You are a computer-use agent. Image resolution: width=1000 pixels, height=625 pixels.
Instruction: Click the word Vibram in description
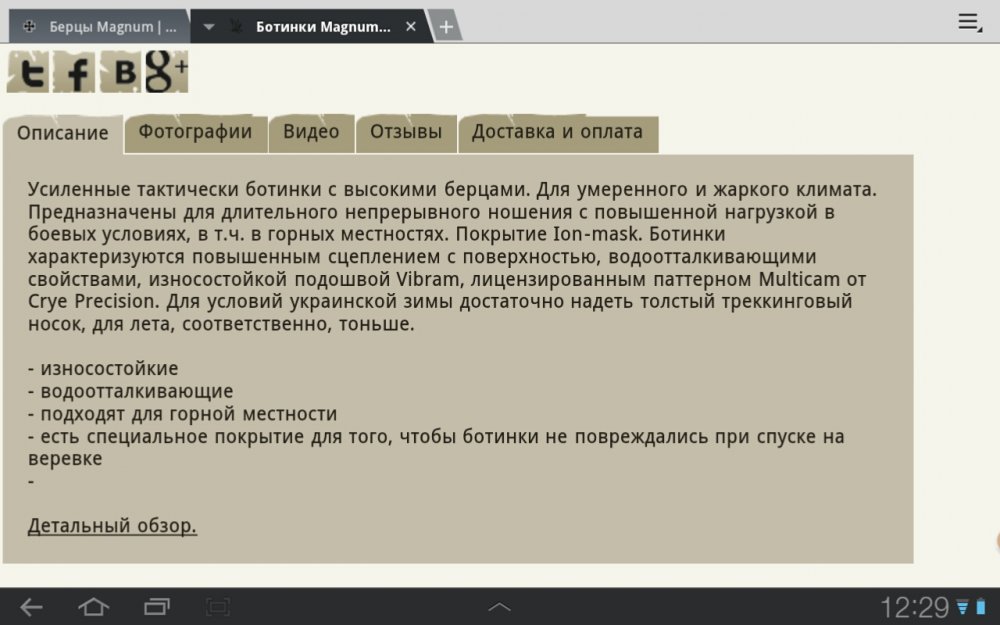coord(427,279)
